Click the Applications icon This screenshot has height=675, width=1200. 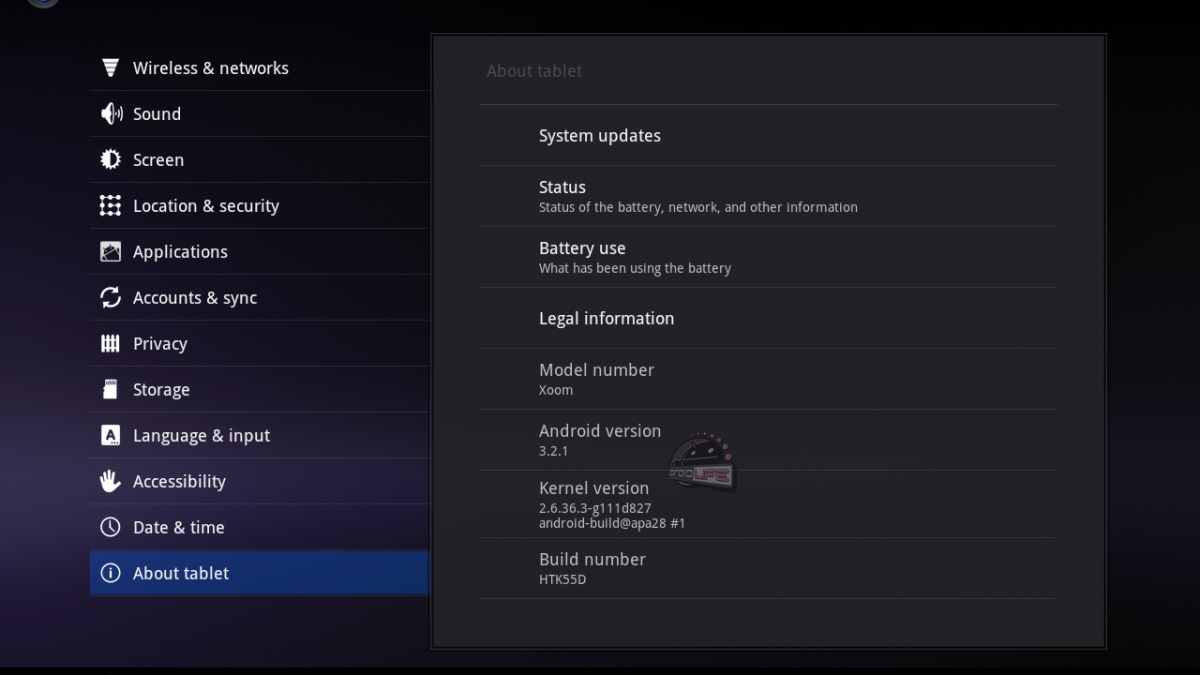pyautogui.click(x=110, y=252)
